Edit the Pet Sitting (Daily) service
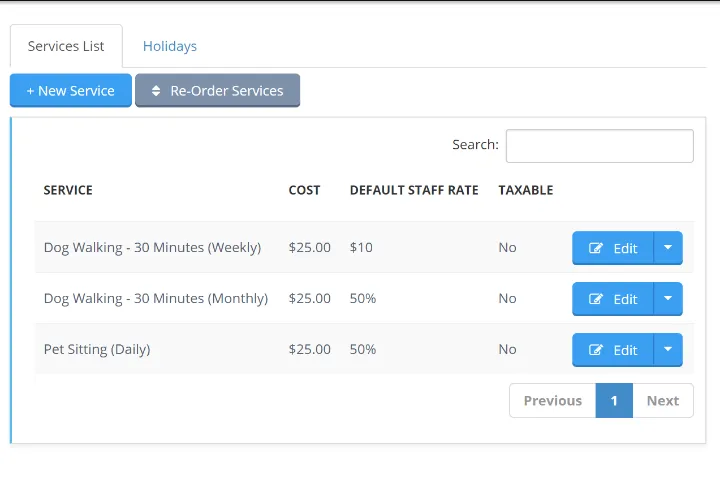The width and height of the screenshot is (720, 479). pos(613,350)
